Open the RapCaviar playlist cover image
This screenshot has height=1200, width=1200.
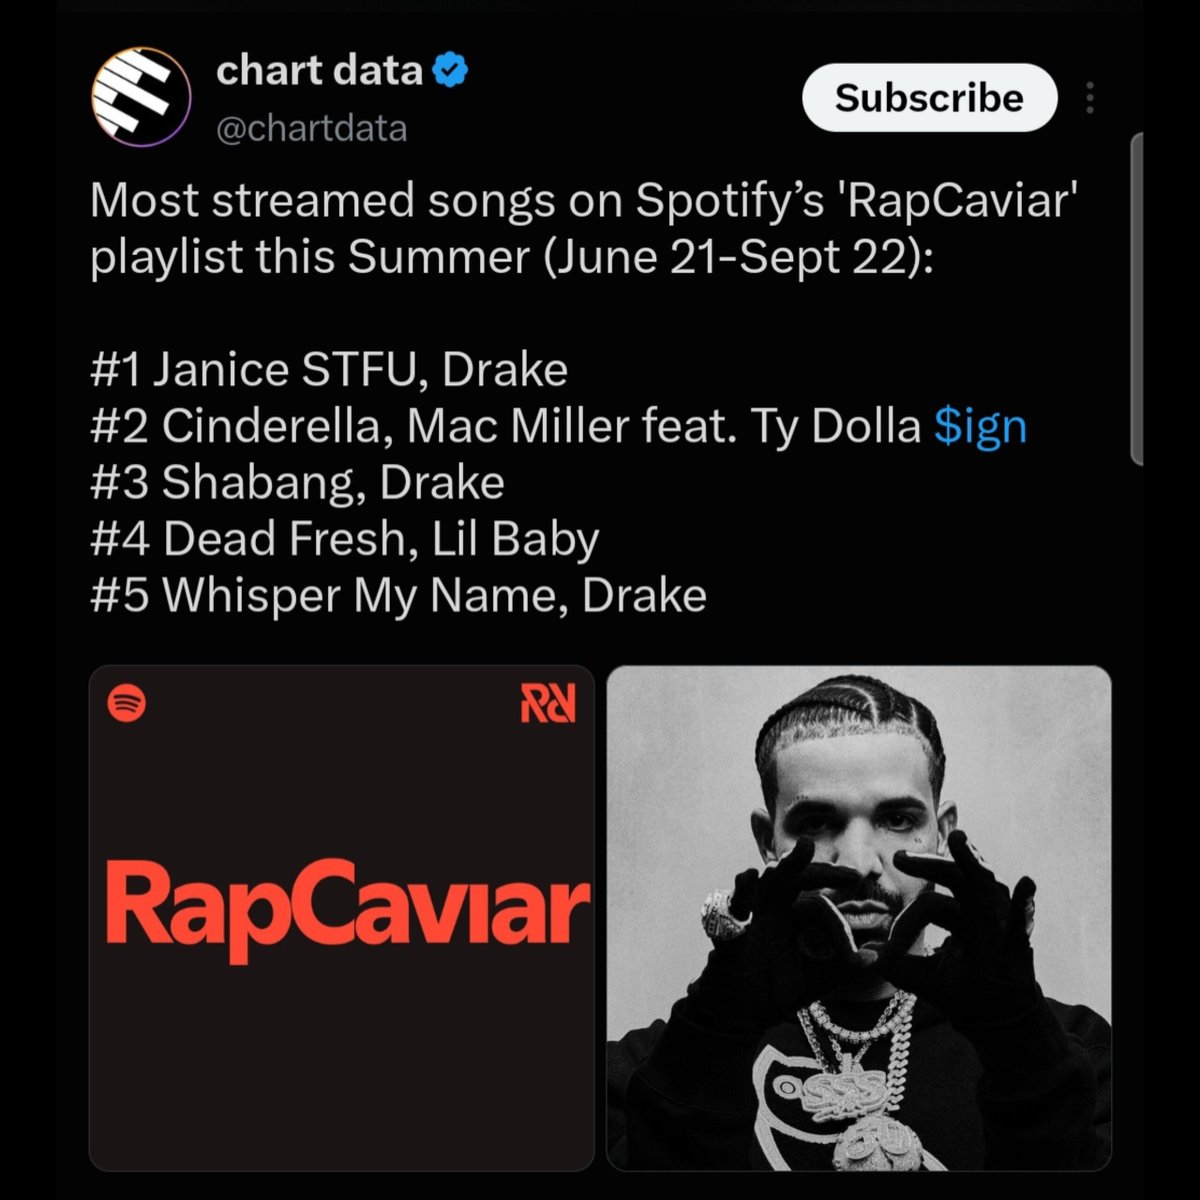[342, 918]
